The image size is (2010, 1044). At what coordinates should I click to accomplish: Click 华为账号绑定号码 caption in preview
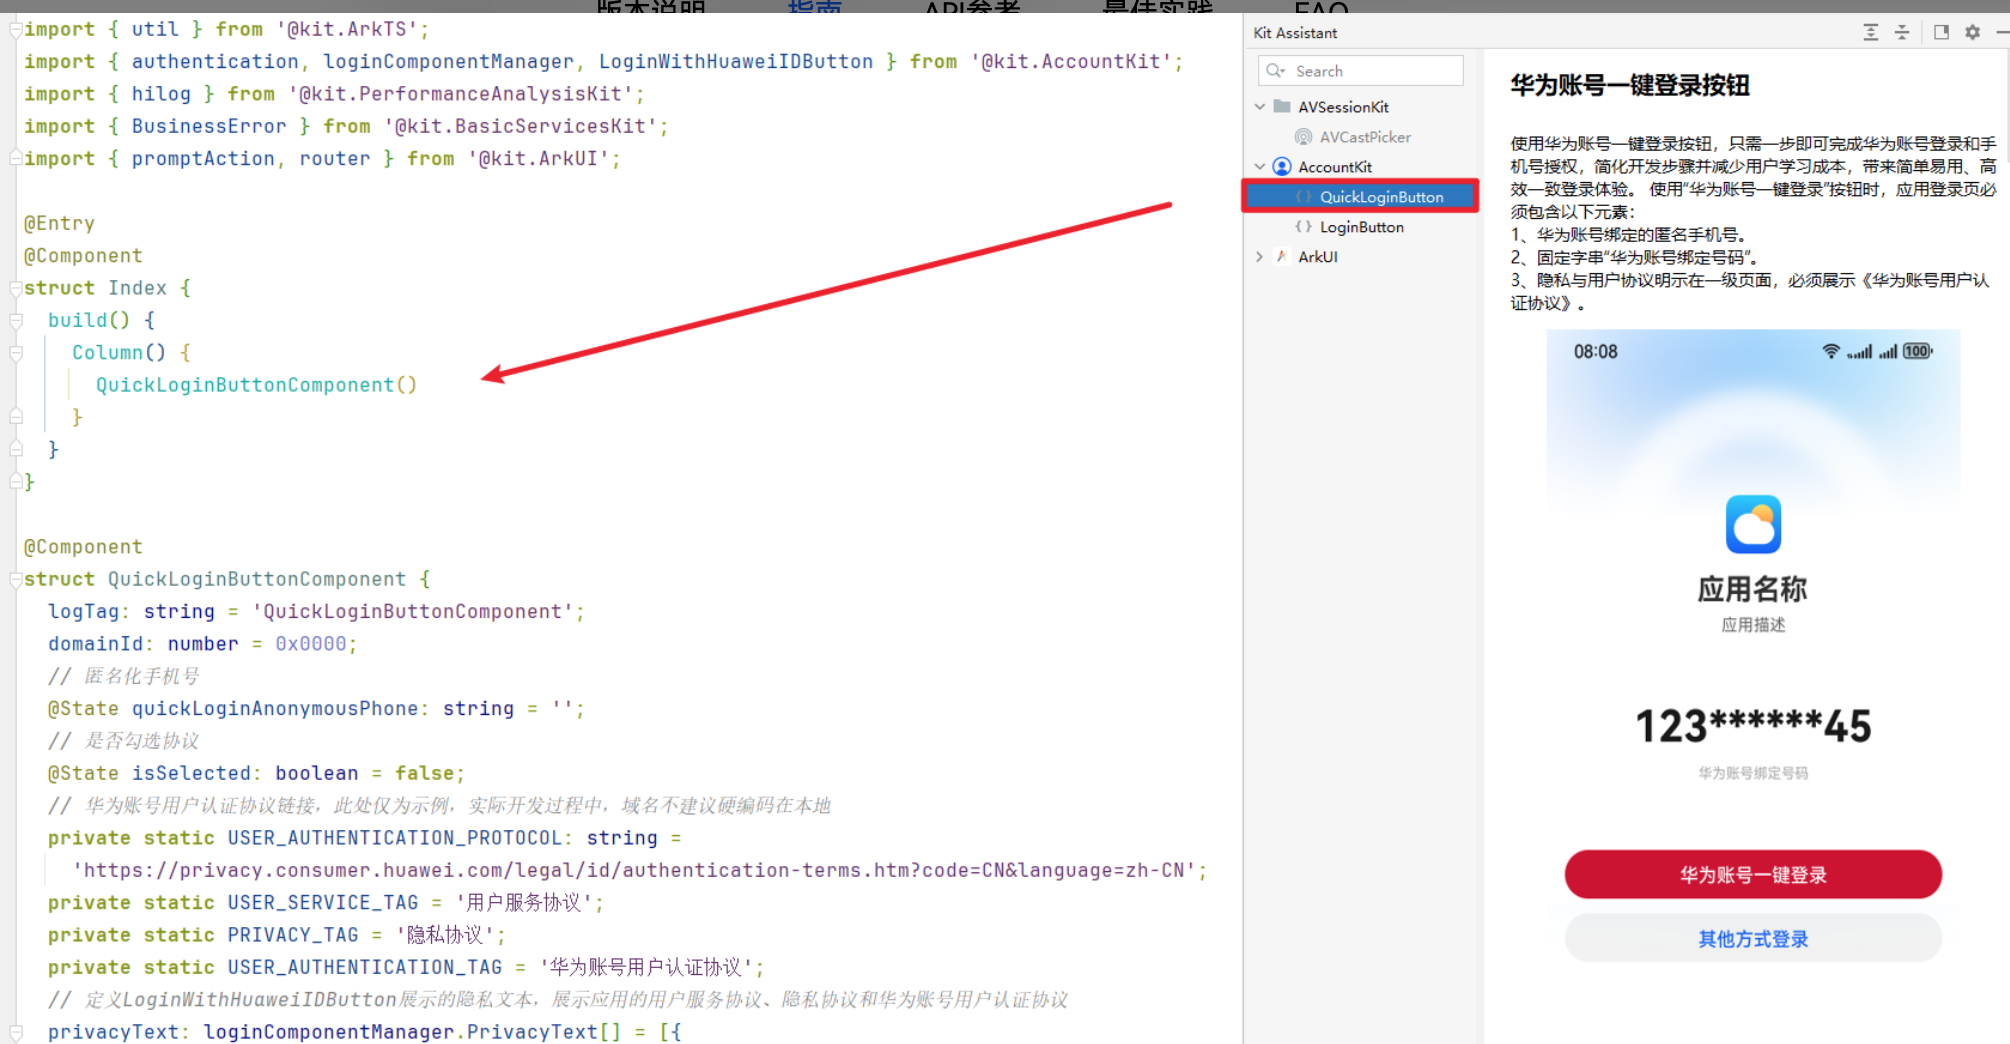pos(1753,773)
